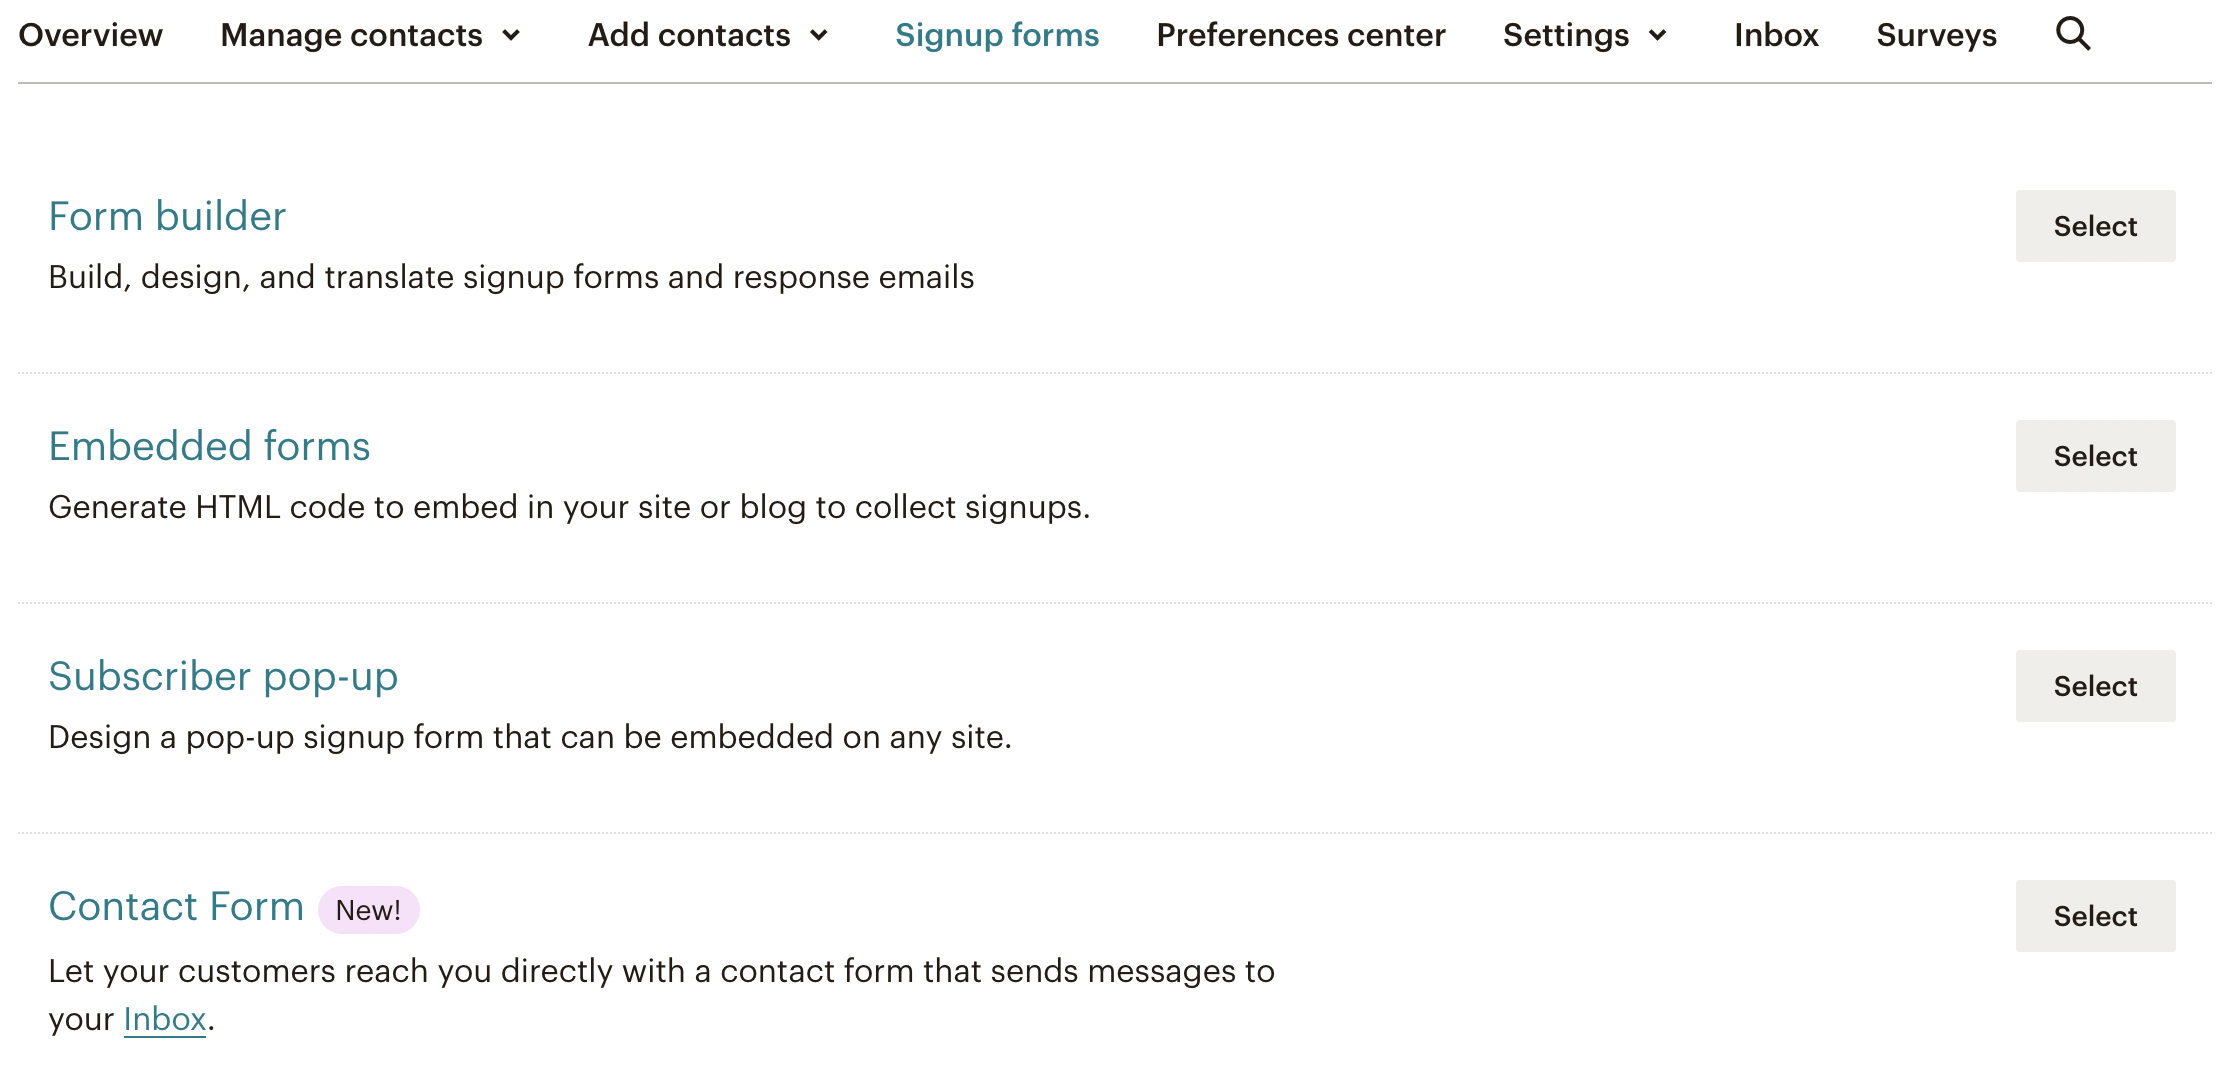The image size is (2234, 1082).
Task: Open the search magnifier icon
Action: click(x=2073, y=34)
